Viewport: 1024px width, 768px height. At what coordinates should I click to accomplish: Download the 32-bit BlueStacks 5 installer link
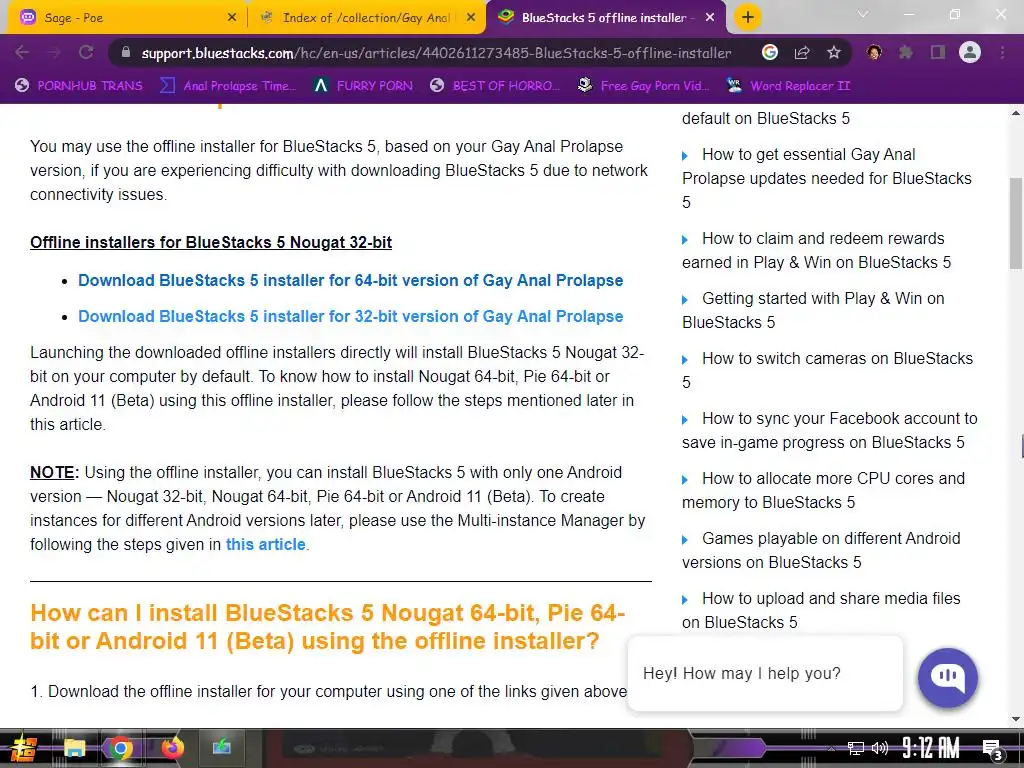pos(350,316)
